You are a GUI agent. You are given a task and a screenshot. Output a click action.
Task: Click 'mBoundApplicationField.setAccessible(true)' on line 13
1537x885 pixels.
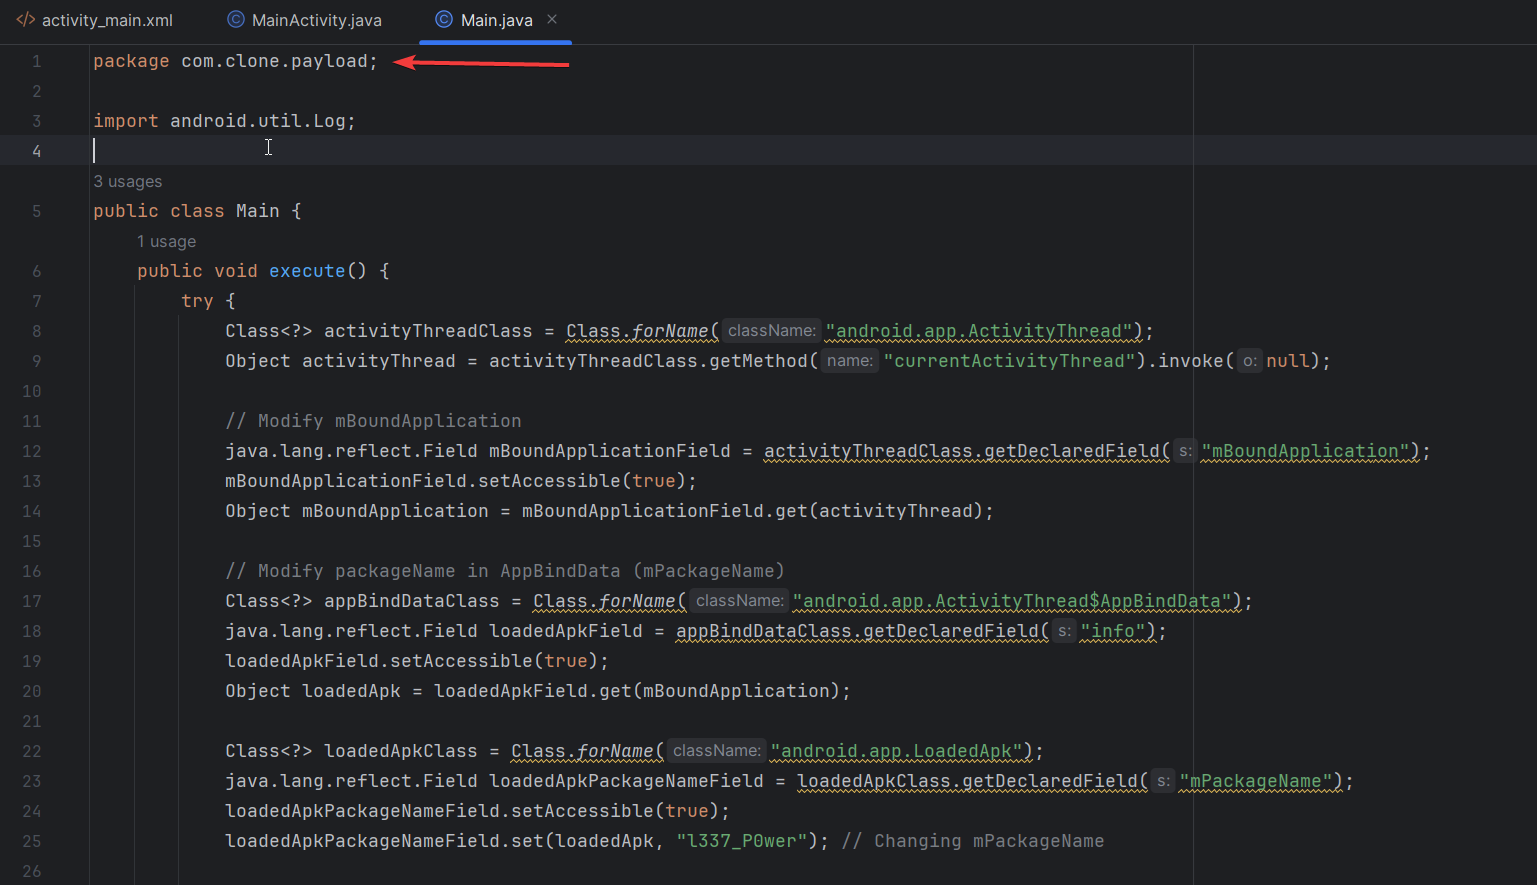455,481
